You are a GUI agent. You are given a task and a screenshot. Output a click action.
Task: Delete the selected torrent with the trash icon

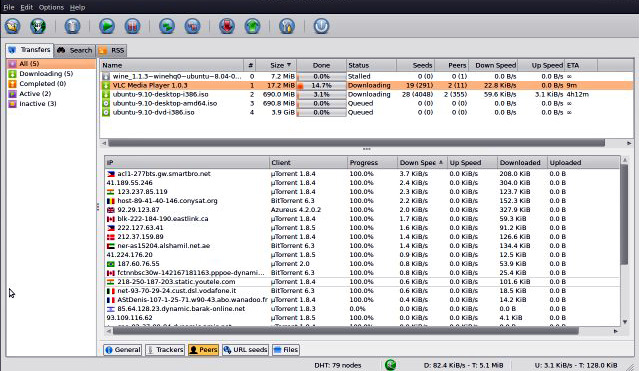click(x=72, y=26)
